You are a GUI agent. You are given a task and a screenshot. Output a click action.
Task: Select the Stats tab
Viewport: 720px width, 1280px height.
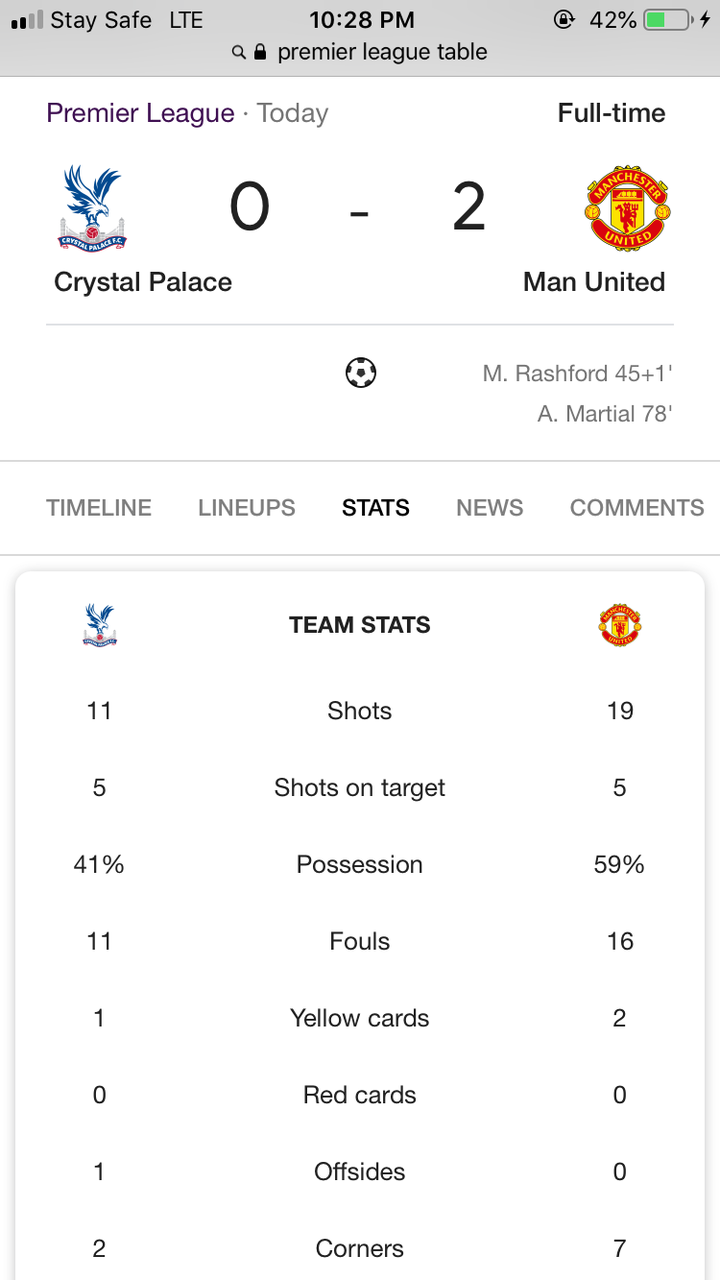[375, 508]
